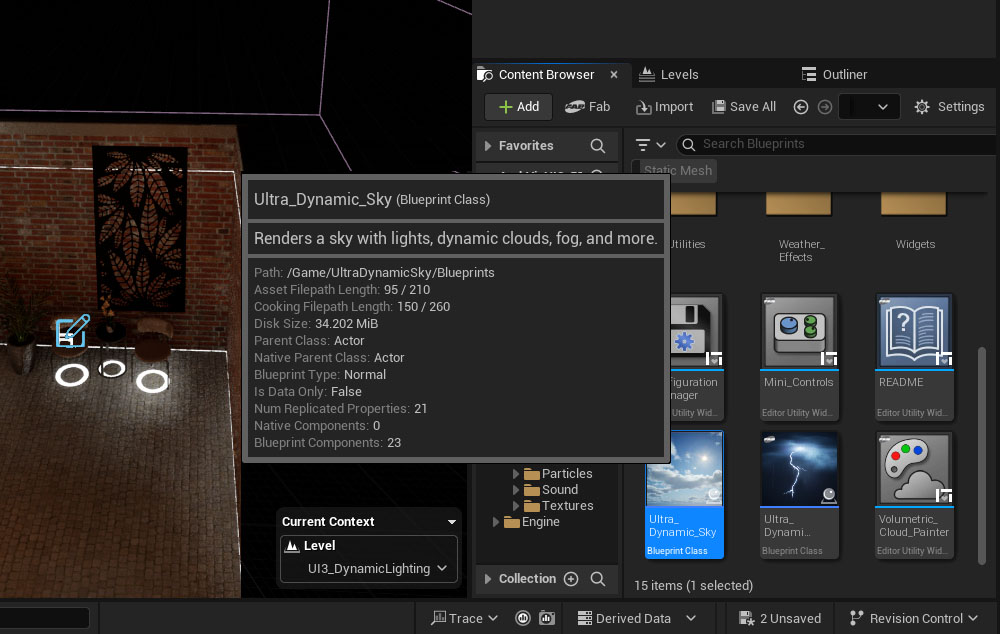Click the Level icon in Current Context
This screenshot has width=1000, height=634.
(x=292, y=546)
